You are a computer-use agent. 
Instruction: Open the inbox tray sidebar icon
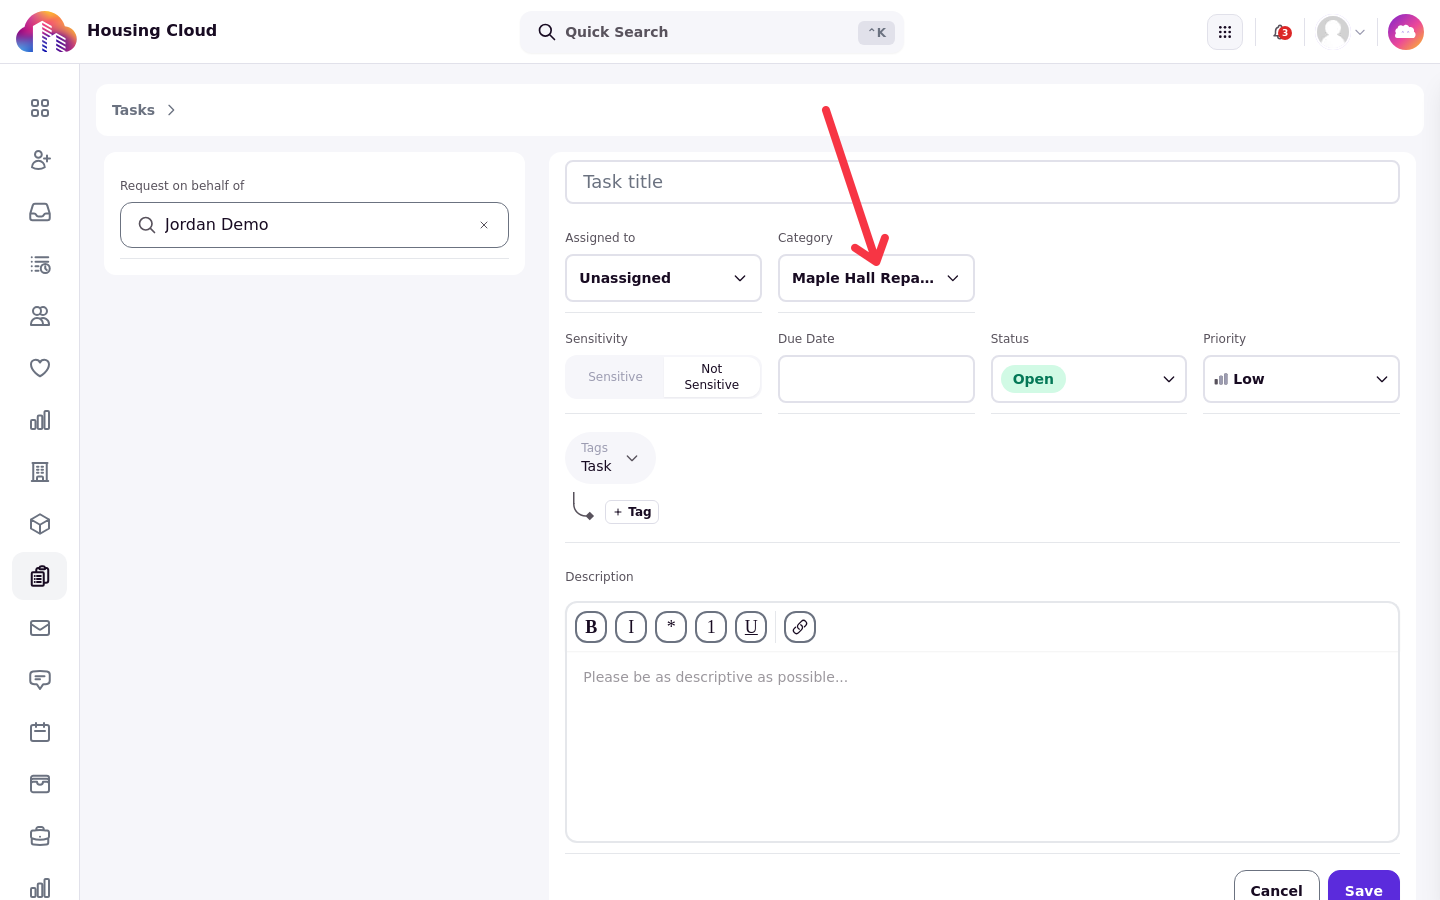(40, 212)
